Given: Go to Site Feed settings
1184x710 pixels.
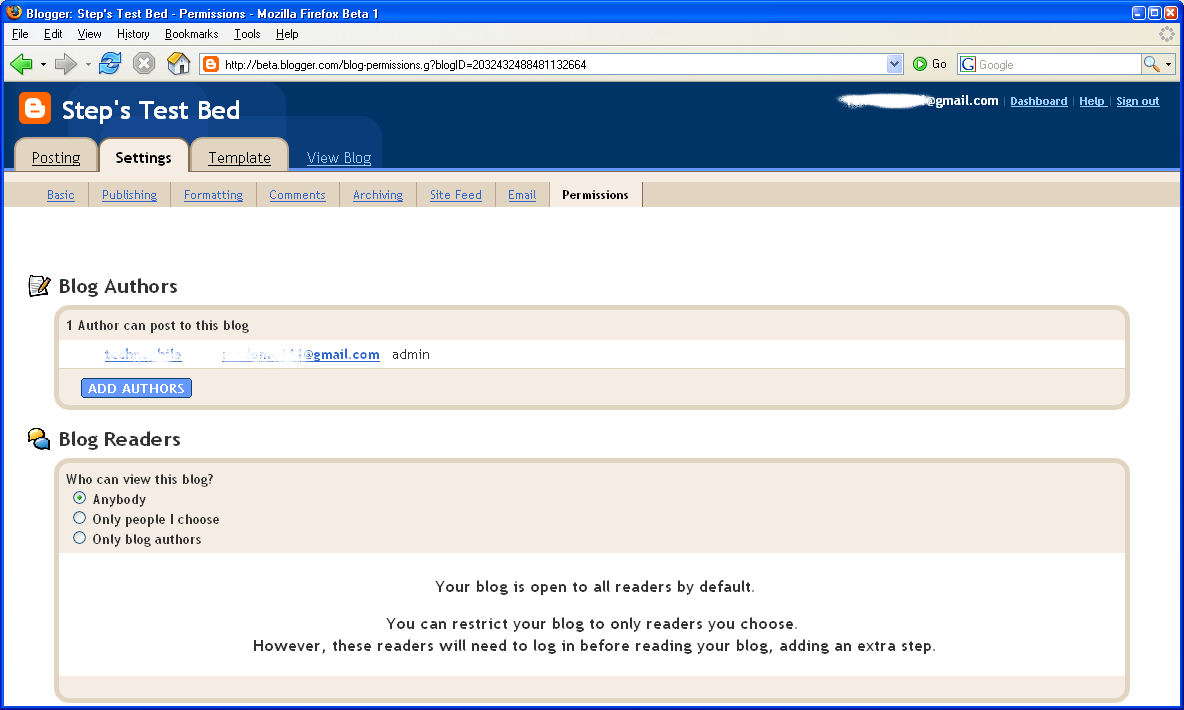Looking at the screenshot, I should [x=455, y=195].
